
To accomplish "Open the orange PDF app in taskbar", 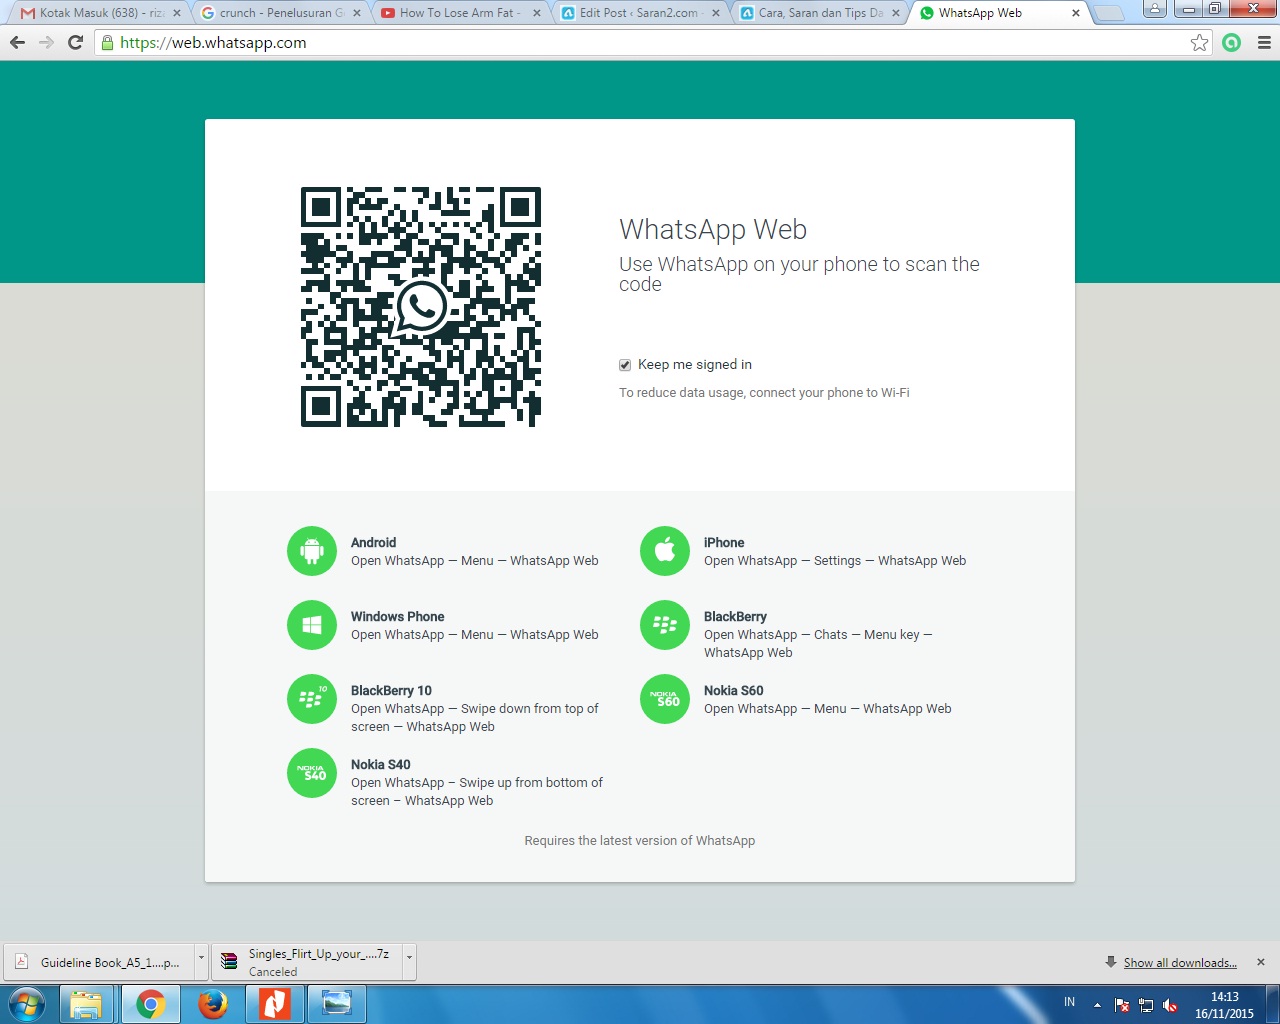I will tap(274, 1004).
